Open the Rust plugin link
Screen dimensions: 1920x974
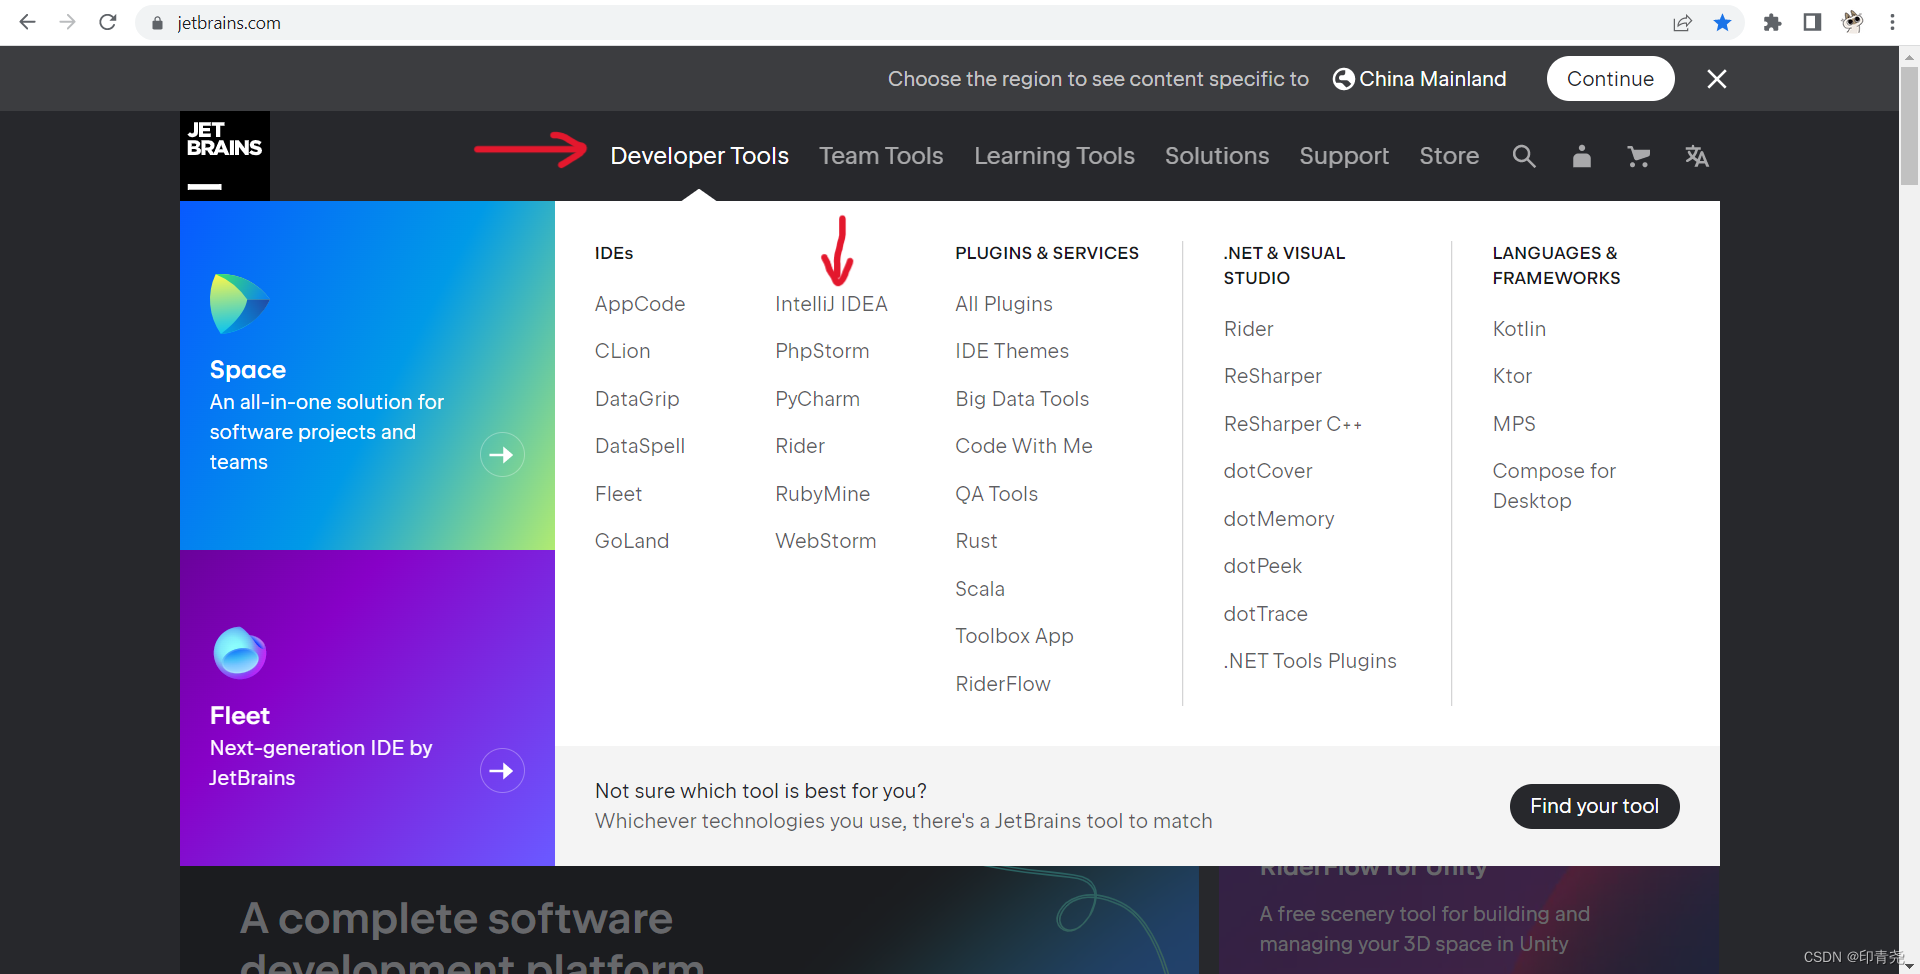[976, 541]
